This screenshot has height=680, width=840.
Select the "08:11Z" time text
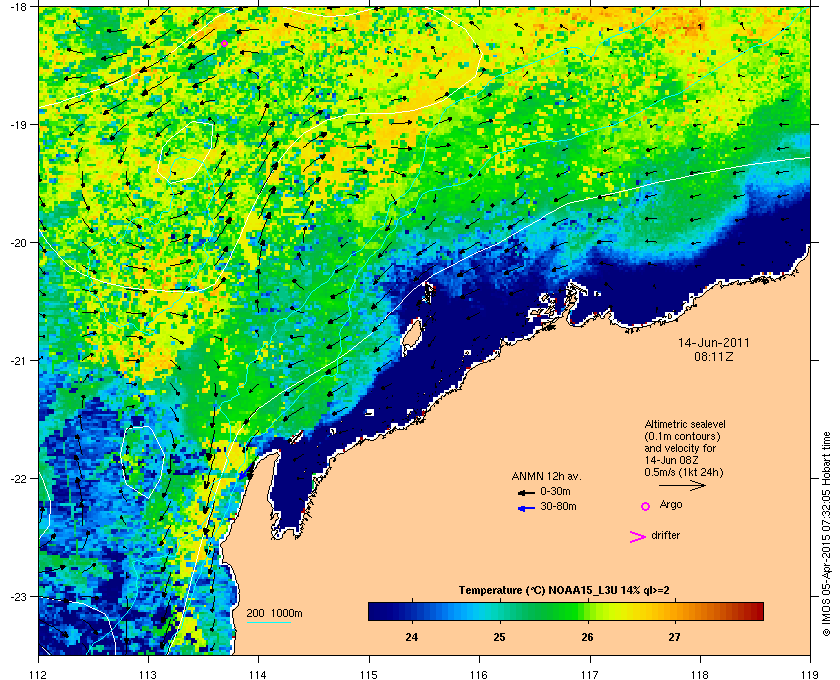(x=714, y=356)
